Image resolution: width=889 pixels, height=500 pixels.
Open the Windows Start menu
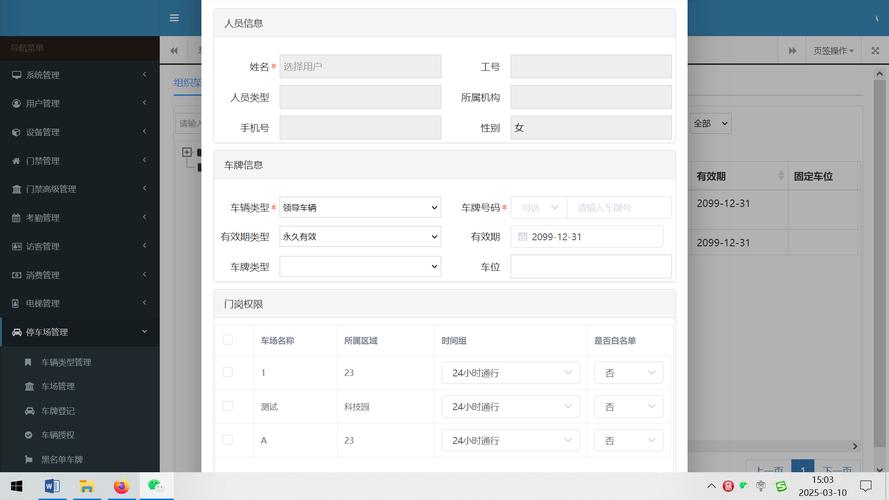(x=16, y=486)
